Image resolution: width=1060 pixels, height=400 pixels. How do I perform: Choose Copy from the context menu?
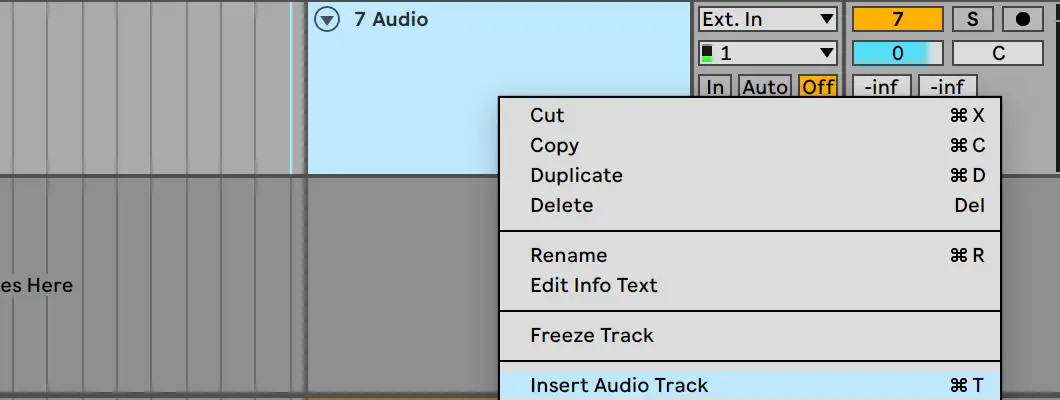pyautogui.click(x=555, y=145)
